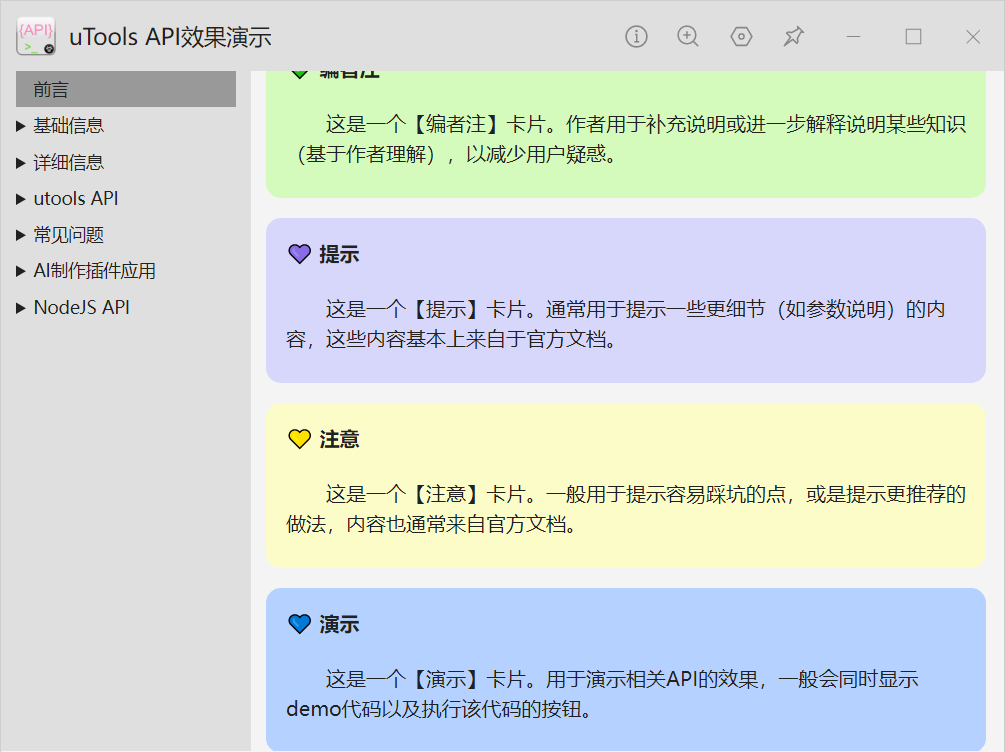Maximize the uTools window
The width and height of the screenshot is (1005, 752).
tap(913, 37)
